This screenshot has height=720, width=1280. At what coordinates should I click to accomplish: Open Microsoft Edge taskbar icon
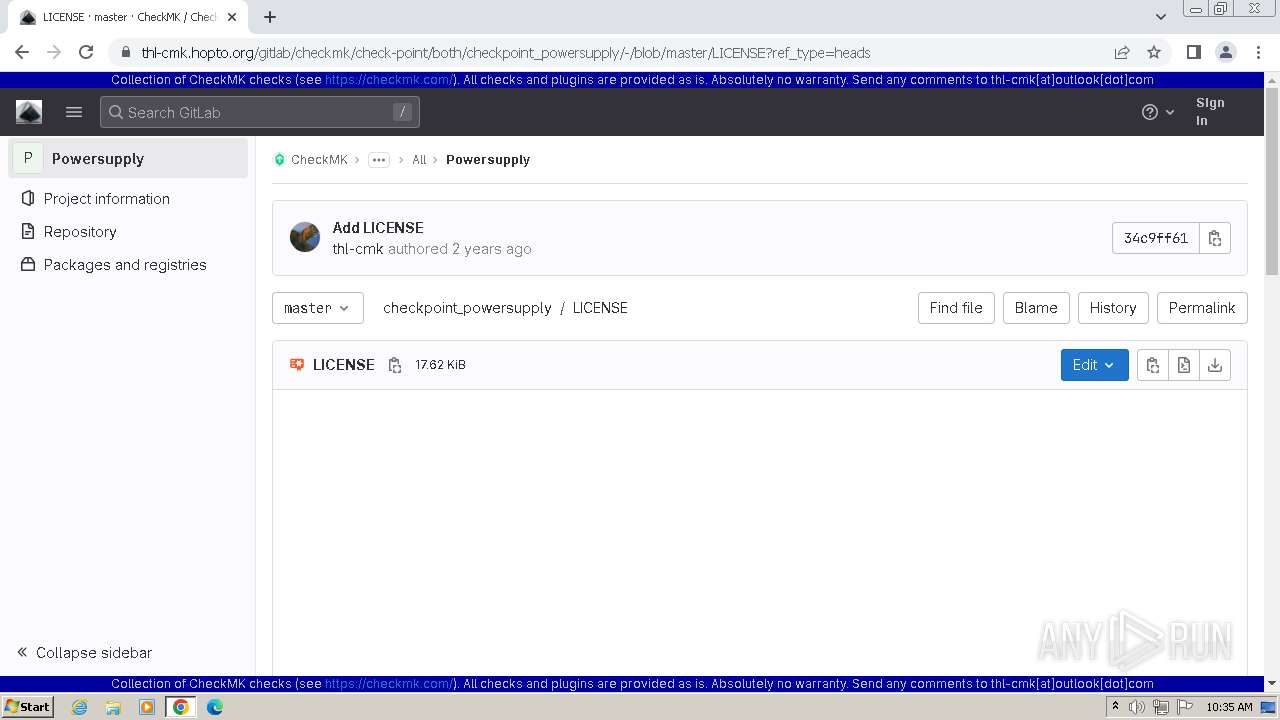coord(215,707)
